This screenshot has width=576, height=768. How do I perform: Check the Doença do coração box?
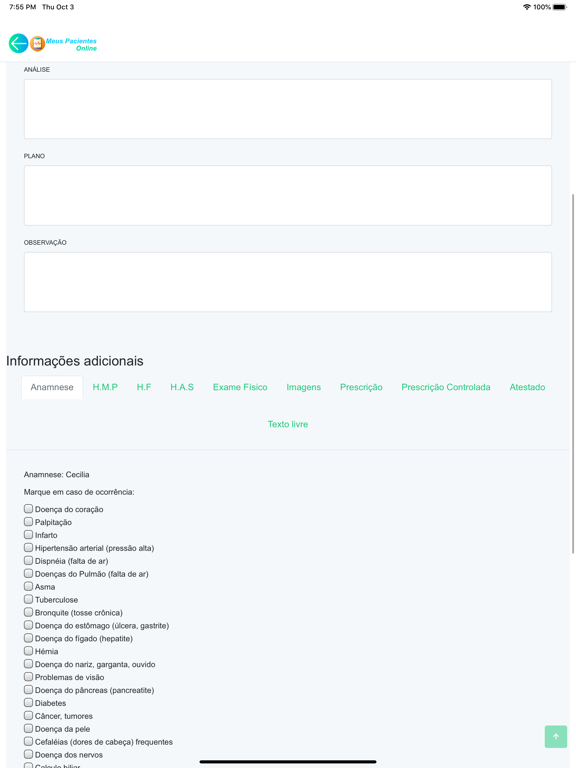(28, 509)
